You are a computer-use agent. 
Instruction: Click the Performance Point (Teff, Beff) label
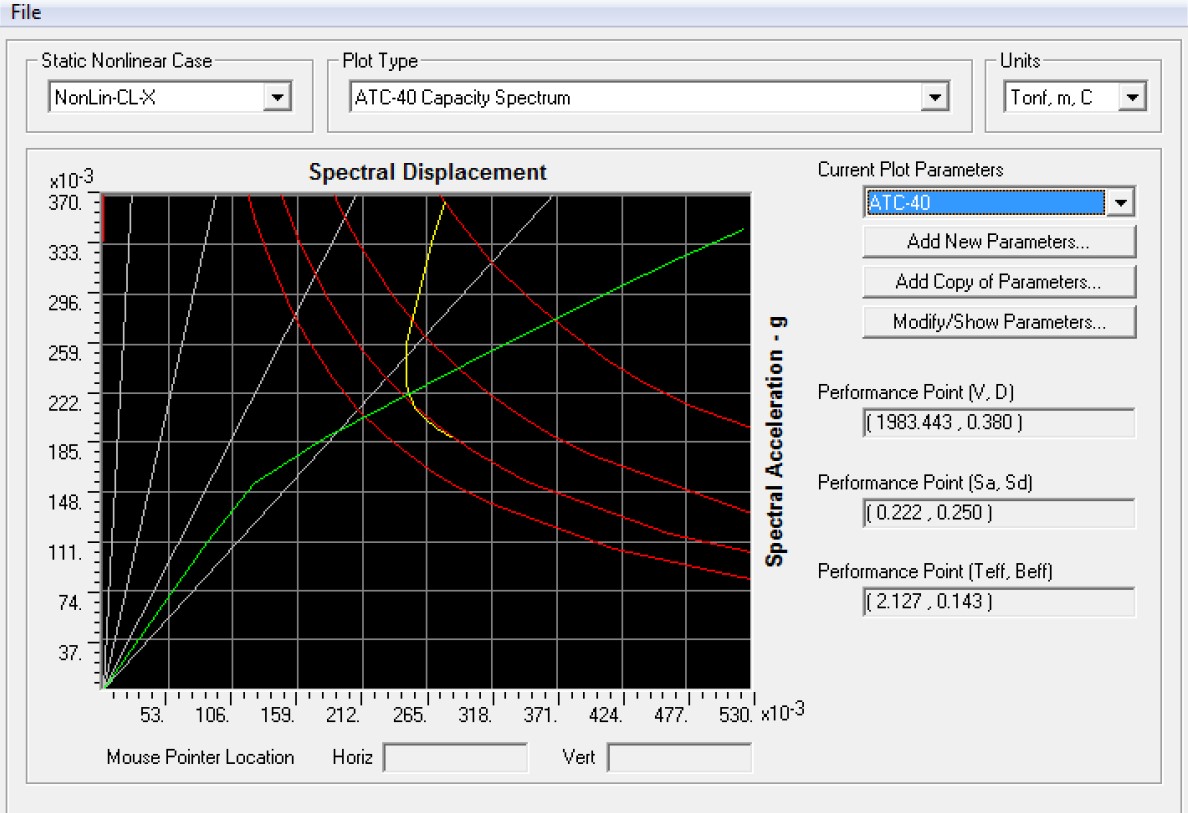click(935, 571)
